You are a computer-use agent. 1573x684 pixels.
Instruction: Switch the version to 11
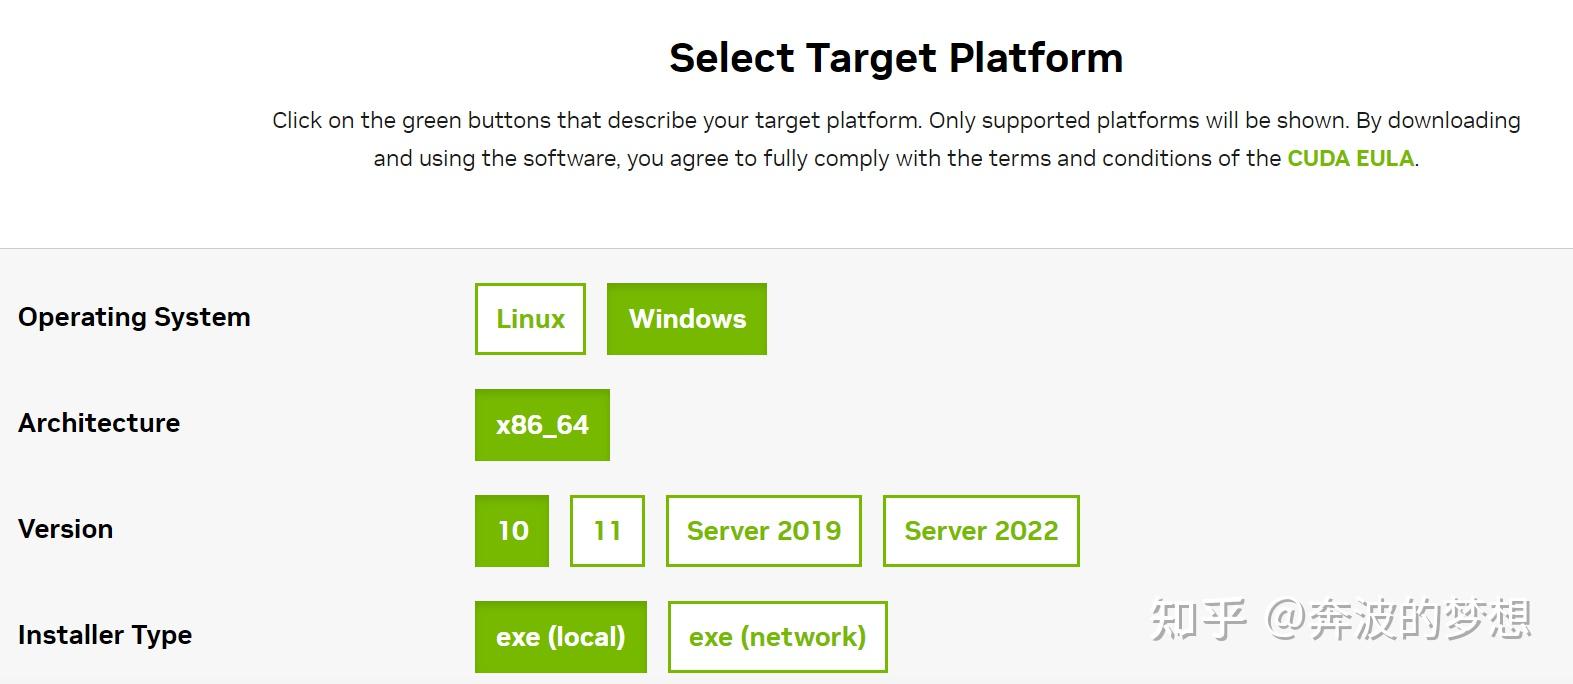point(607,531)
